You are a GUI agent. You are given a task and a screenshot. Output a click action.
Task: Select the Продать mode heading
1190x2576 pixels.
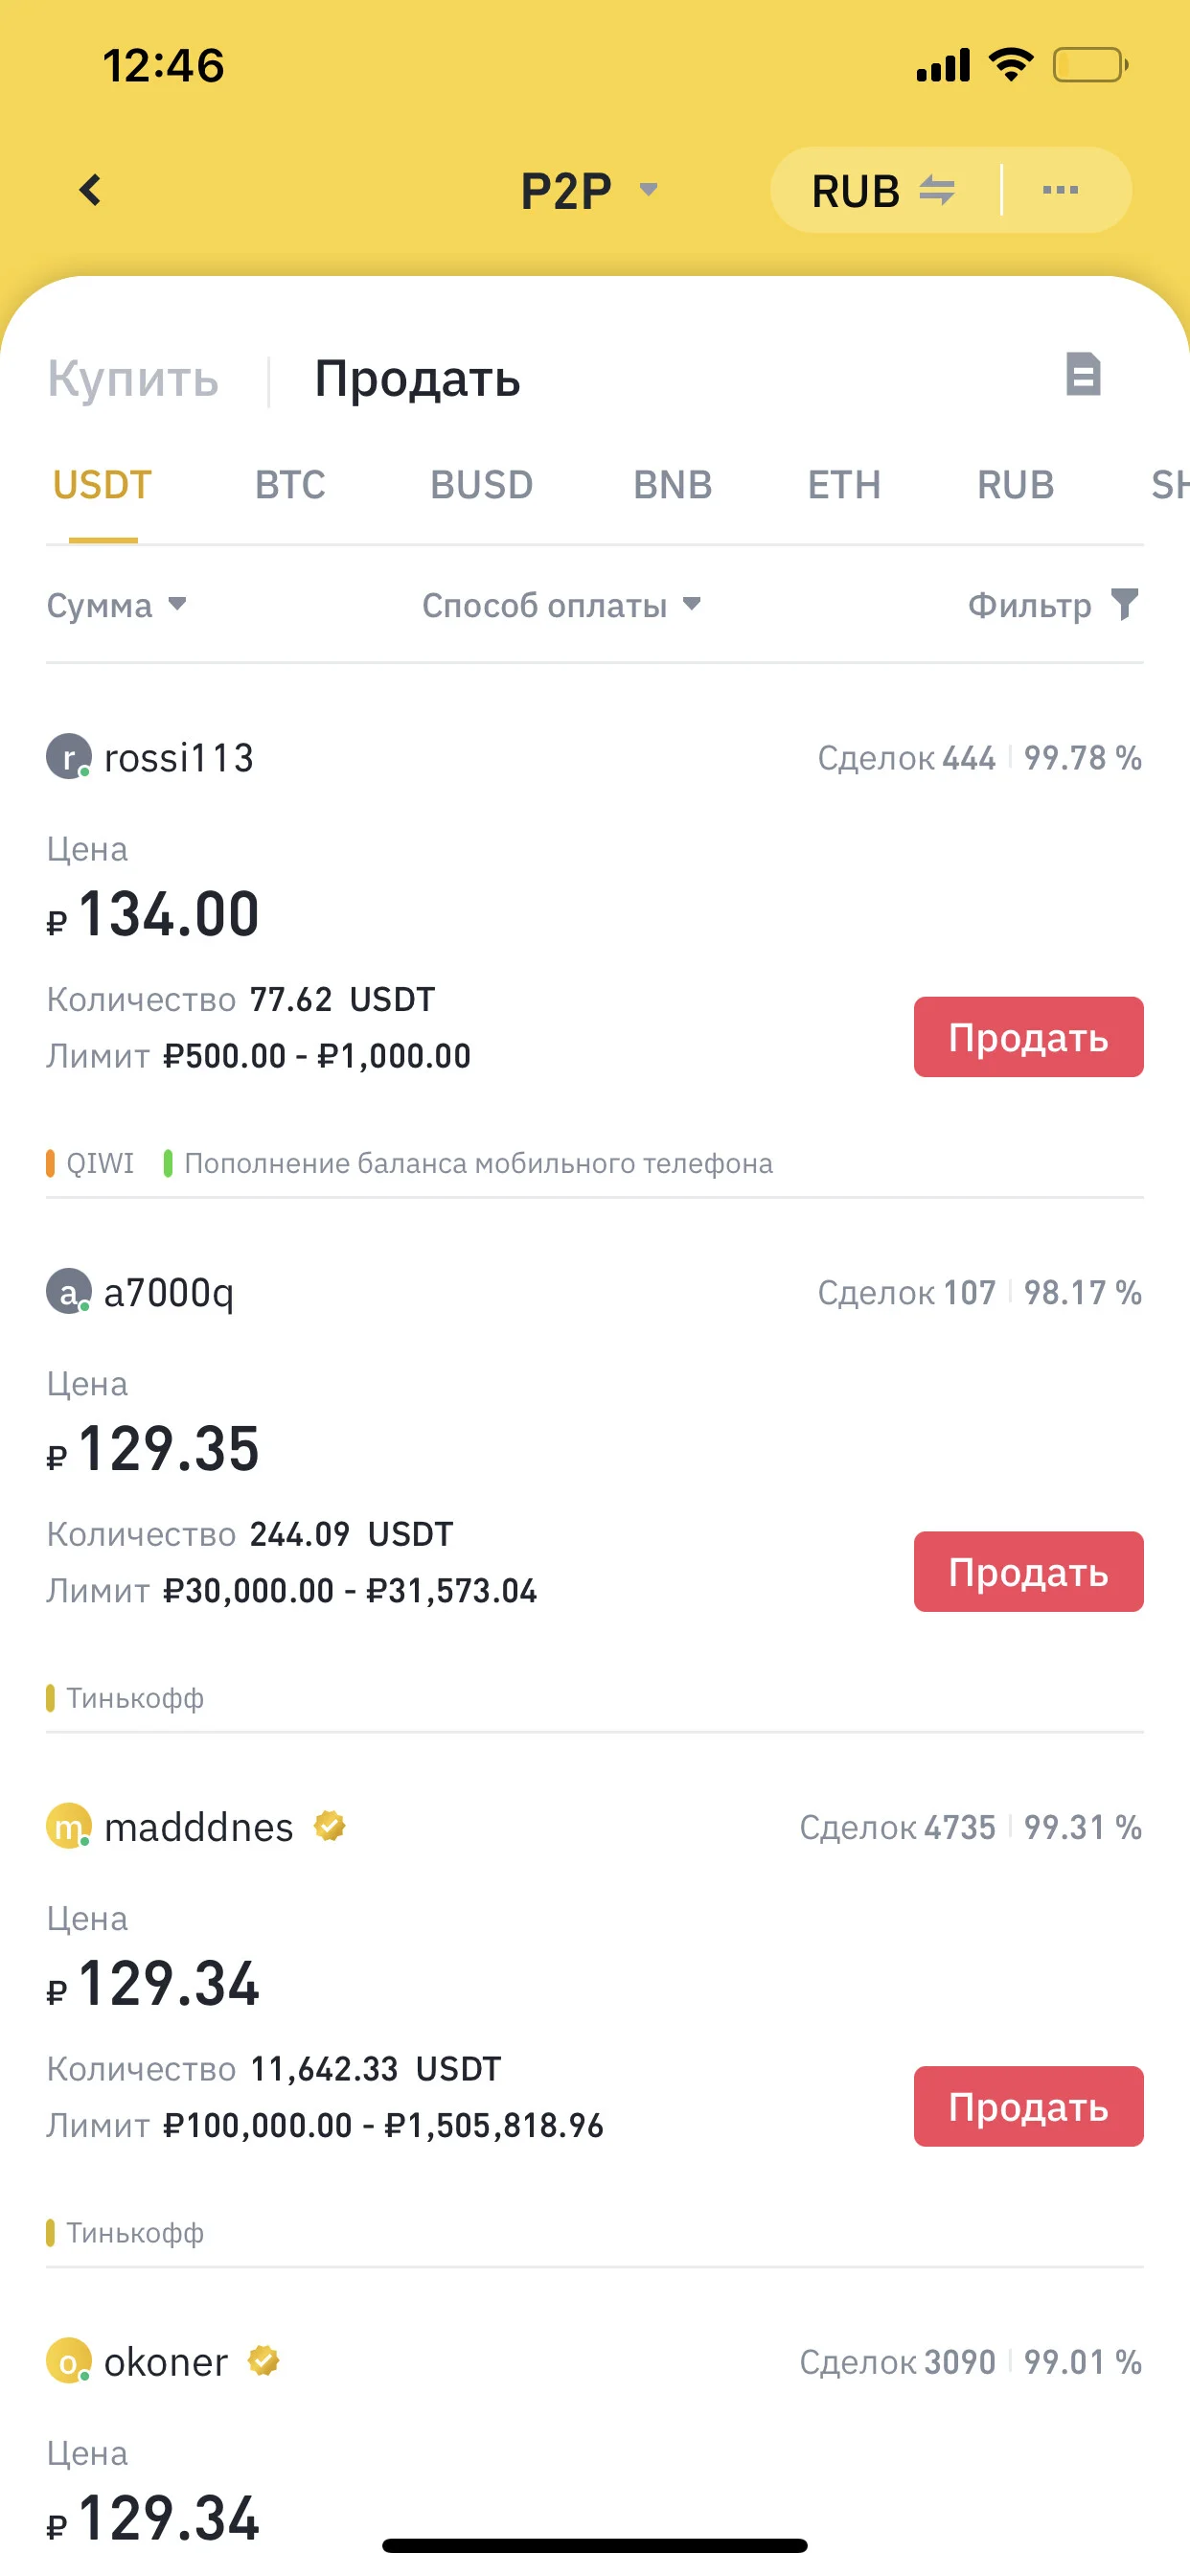[417, 379]
